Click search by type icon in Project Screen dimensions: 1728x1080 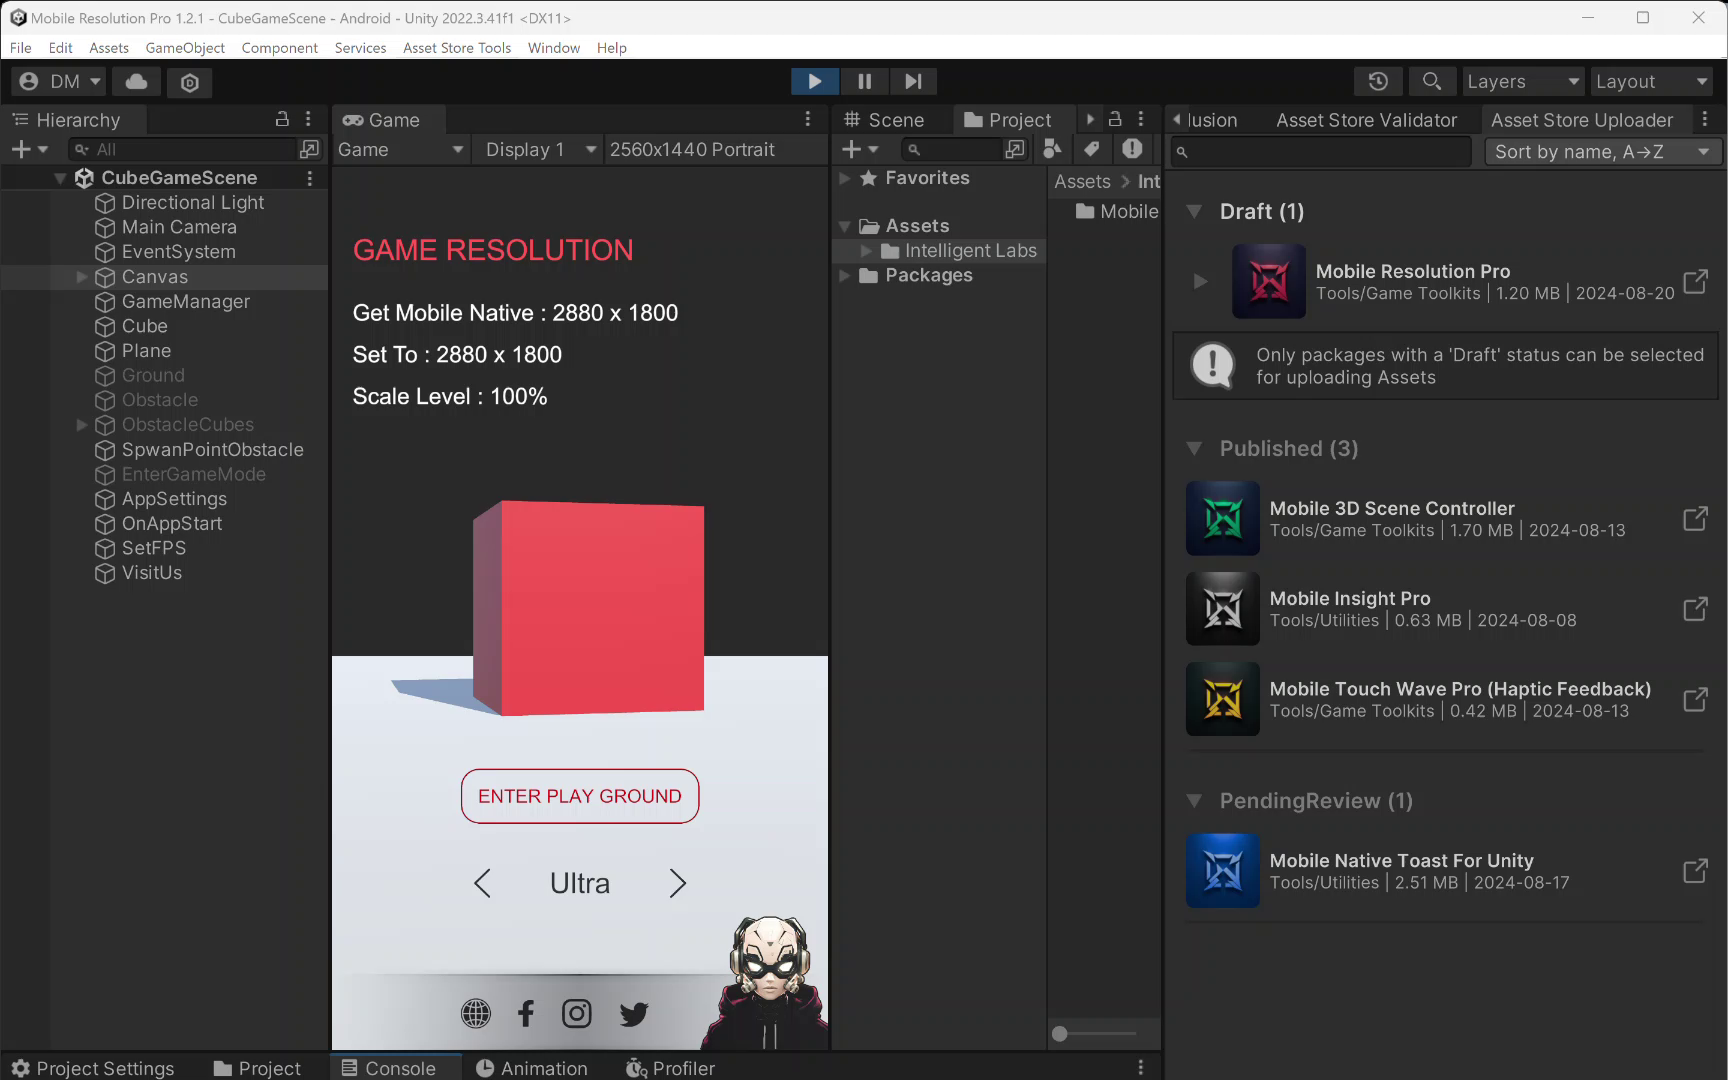(x=1052, y=149)
